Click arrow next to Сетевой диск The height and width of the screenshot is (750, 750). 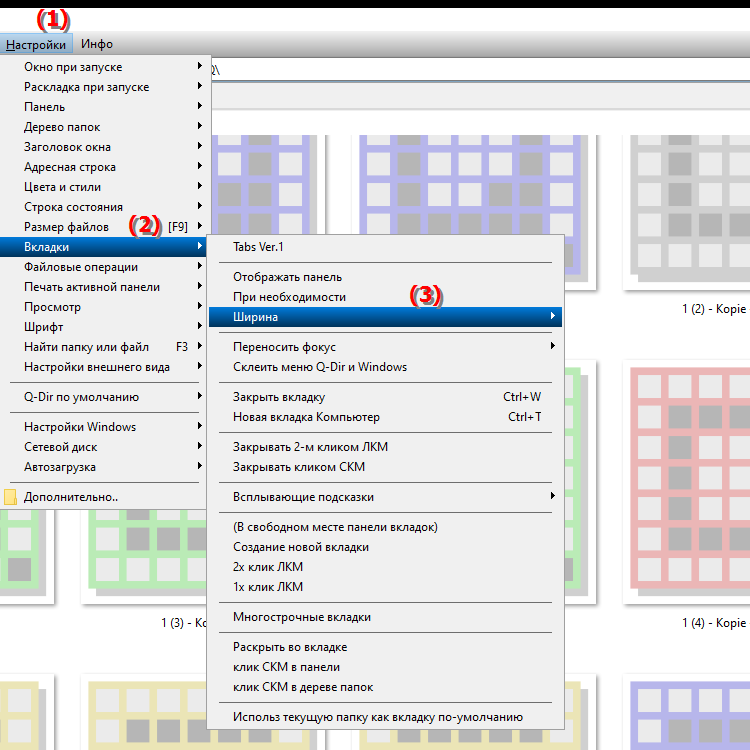click(x=199, y=446)
